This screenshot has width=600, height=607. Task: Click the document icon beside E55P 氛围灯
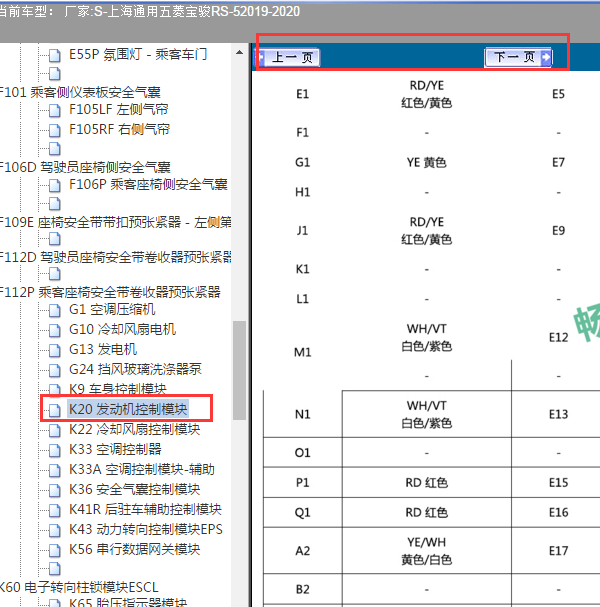[x=55, y=56]
